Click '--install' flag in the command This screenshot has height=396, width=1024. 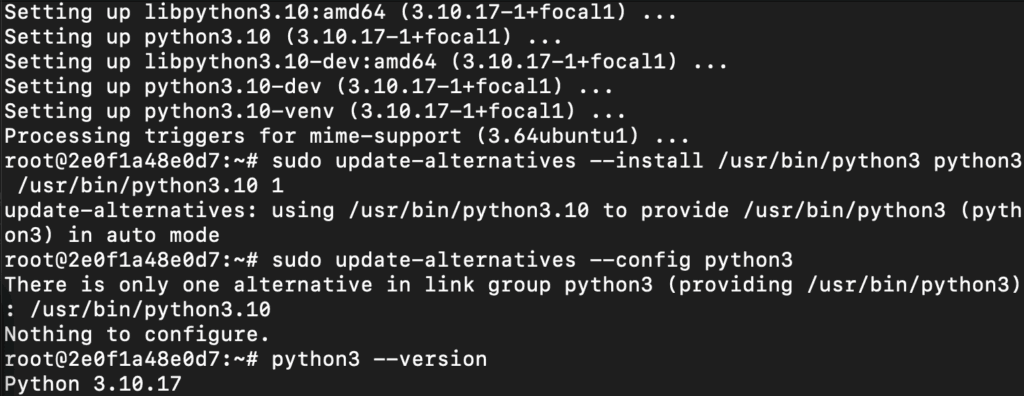click(x=647, y=161)
